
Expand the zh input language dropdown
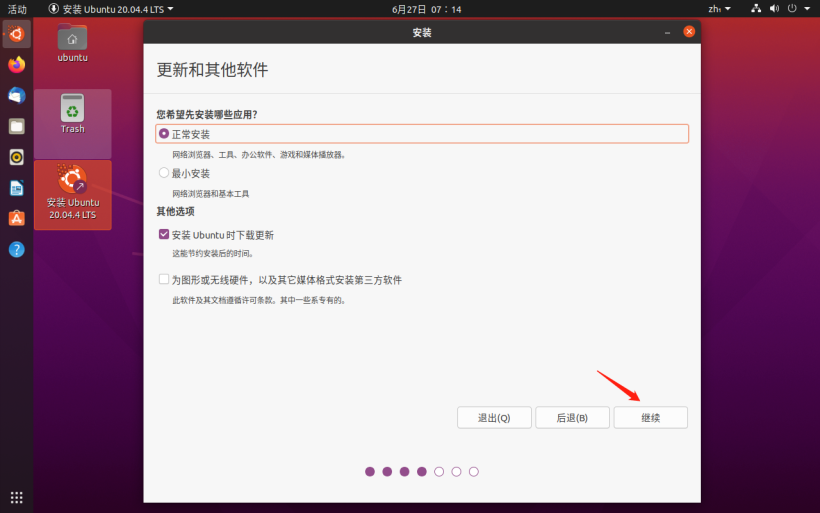point(719,8)
